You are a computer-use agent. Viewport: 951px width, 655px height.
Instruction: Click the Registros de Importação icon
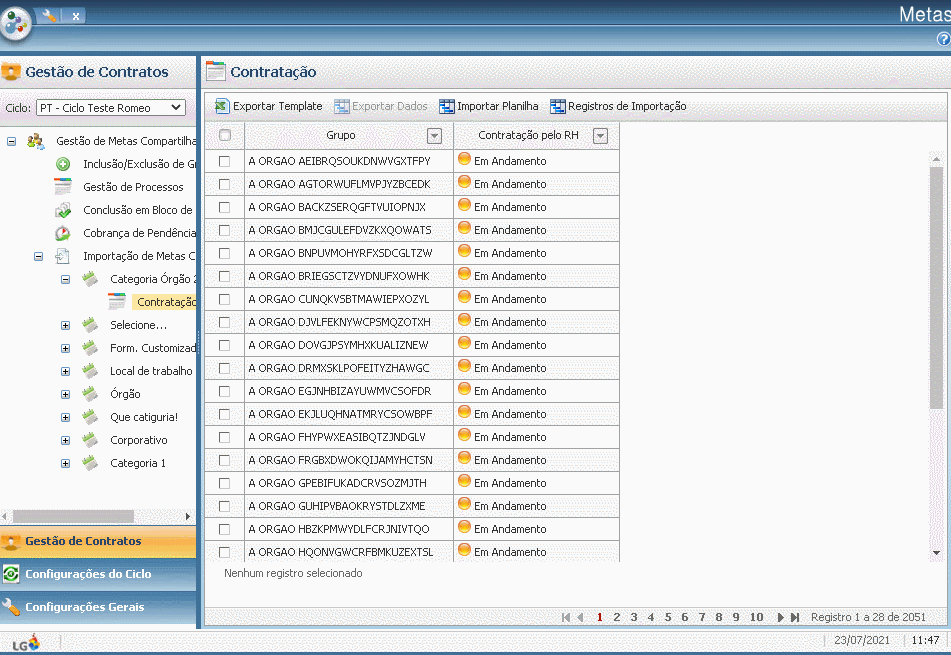pyautogui.click(x=557, y=106)
